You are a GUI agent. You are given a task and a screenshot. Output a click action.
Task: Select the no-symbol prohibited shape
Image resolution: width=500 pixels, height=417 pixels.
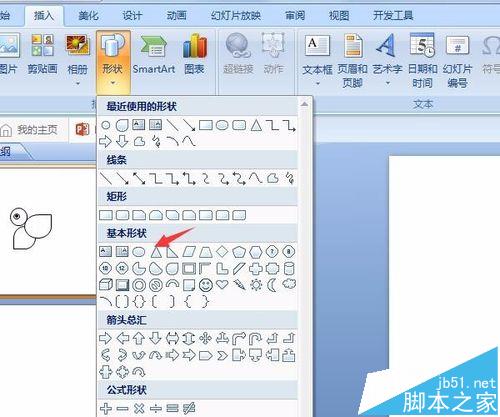(156, 285)
